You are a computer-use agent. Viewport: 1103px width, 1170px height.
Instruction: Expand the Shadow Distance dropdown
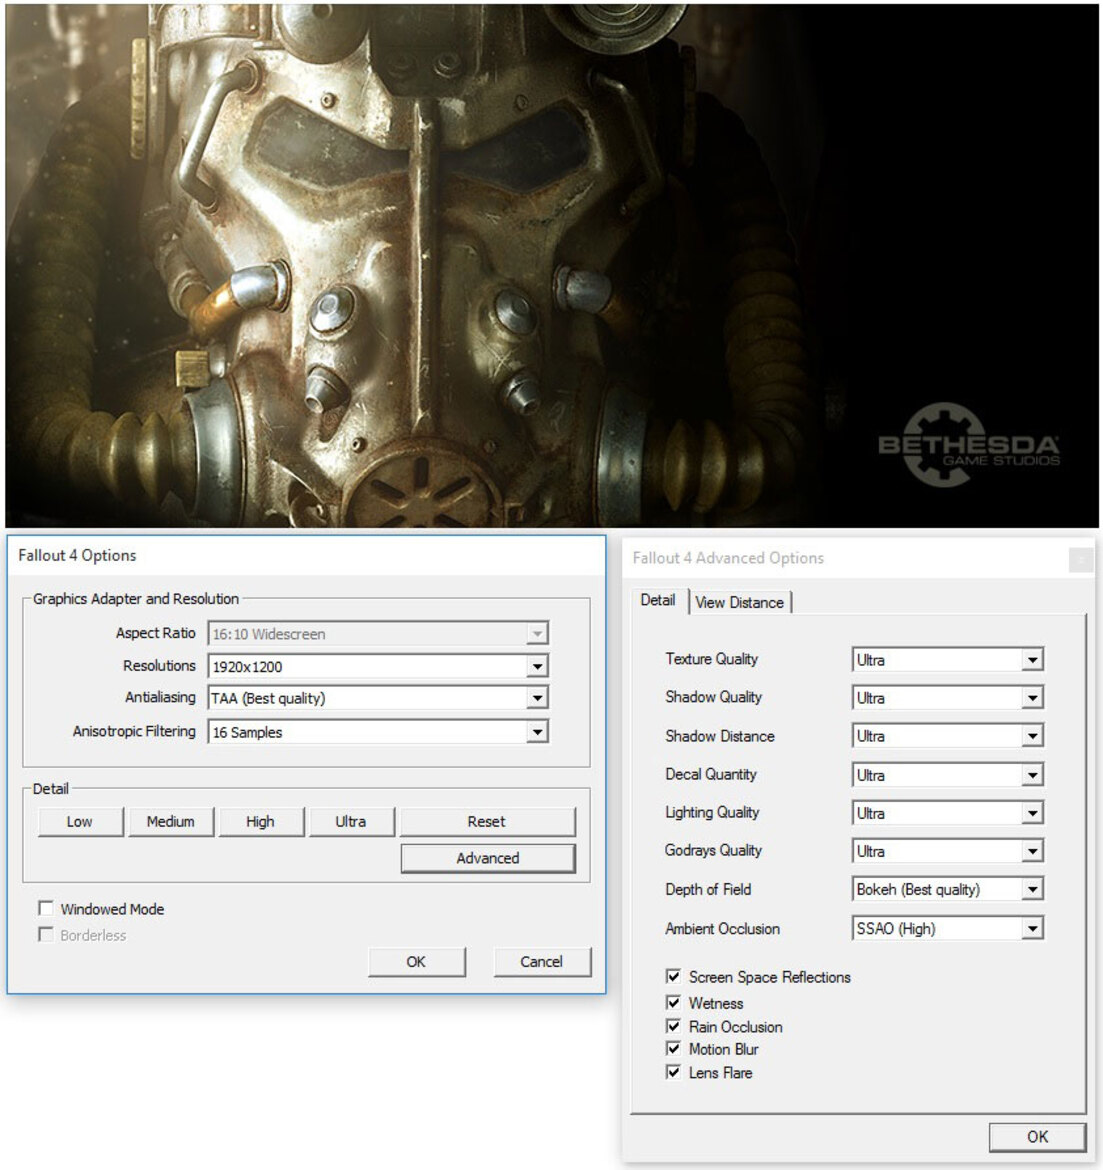pyautogui.click(x=947, y=736)
